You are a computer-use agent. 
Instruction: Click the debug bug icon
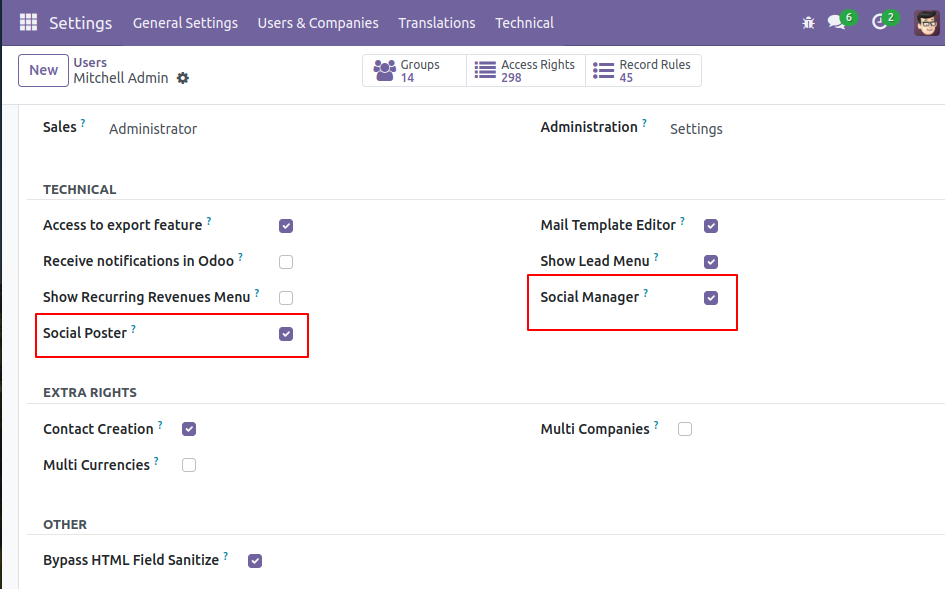pyautogui.click(x=808, y=22)
